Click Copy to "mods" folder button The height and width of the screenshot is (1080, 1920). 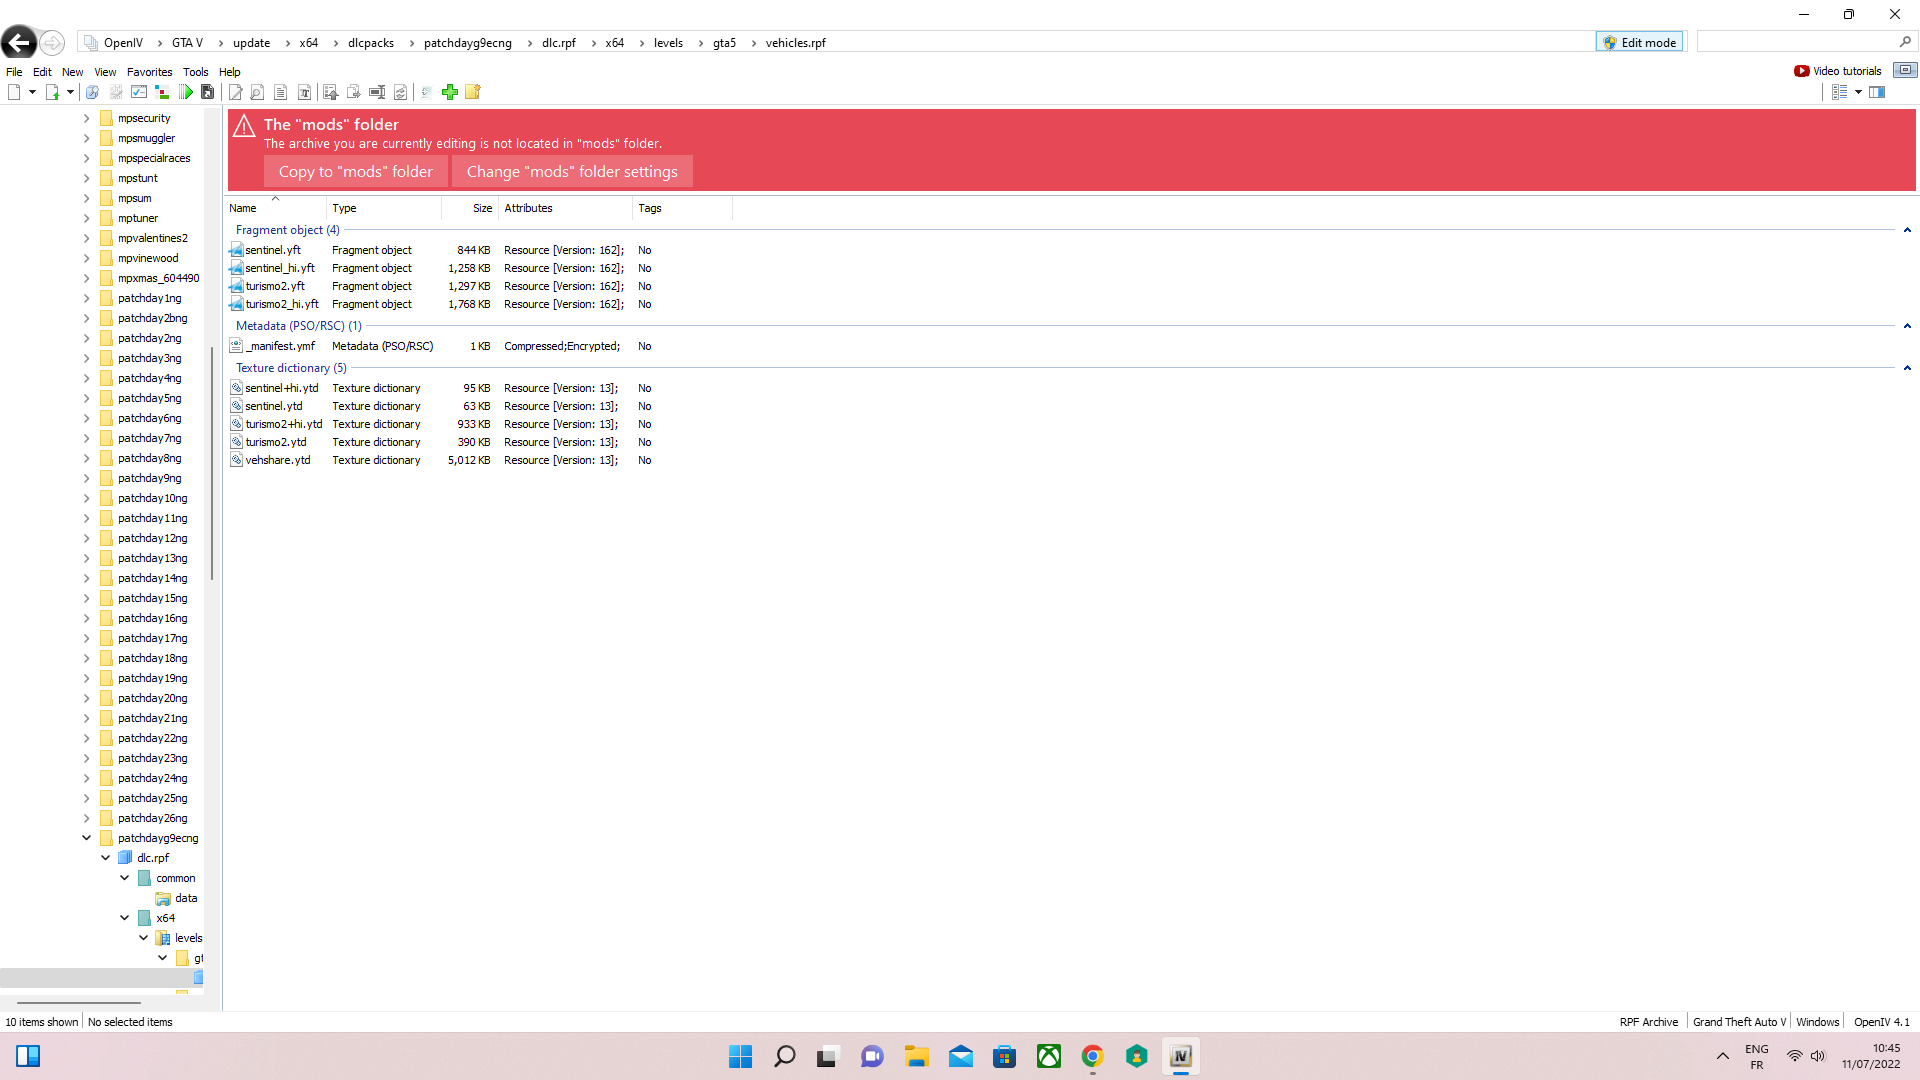click(x=355, y=171)
